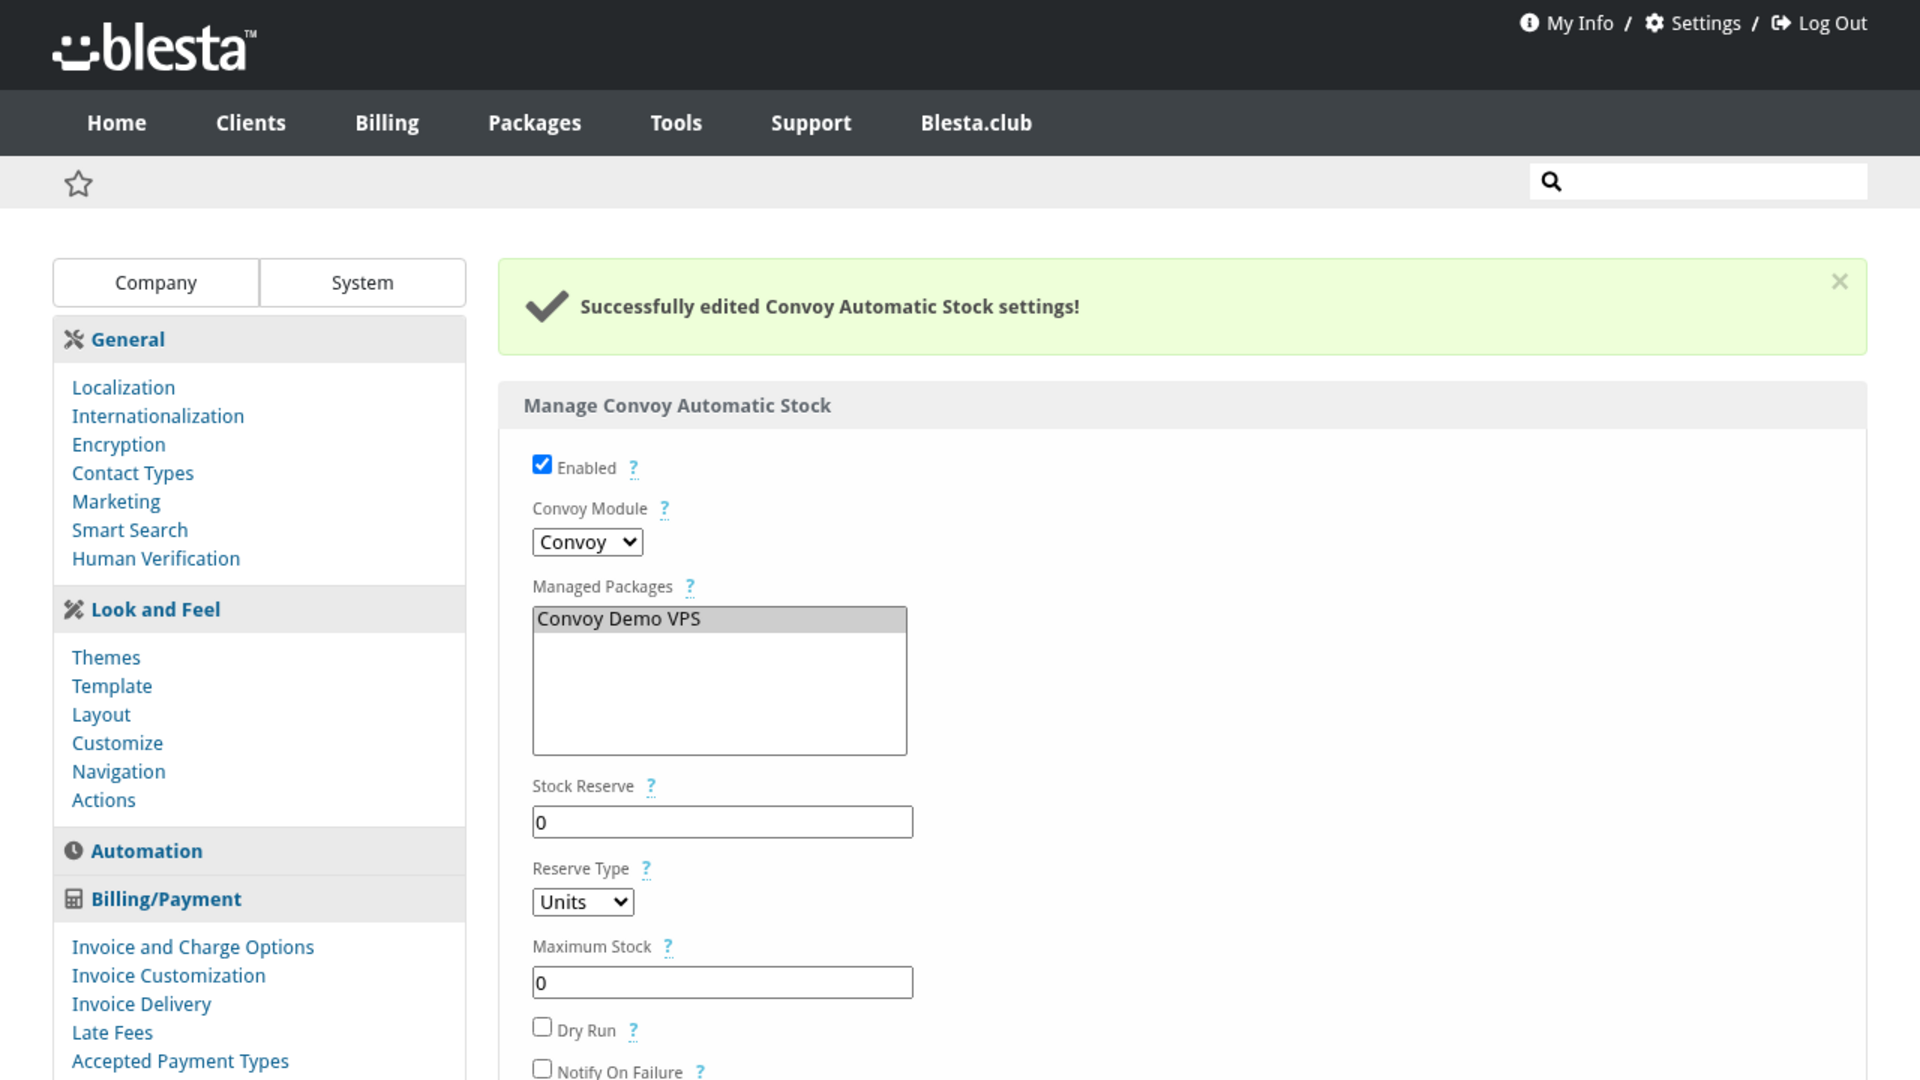
Task: Open Invoice Delivery settings
Action: (x=141, y=1004)
